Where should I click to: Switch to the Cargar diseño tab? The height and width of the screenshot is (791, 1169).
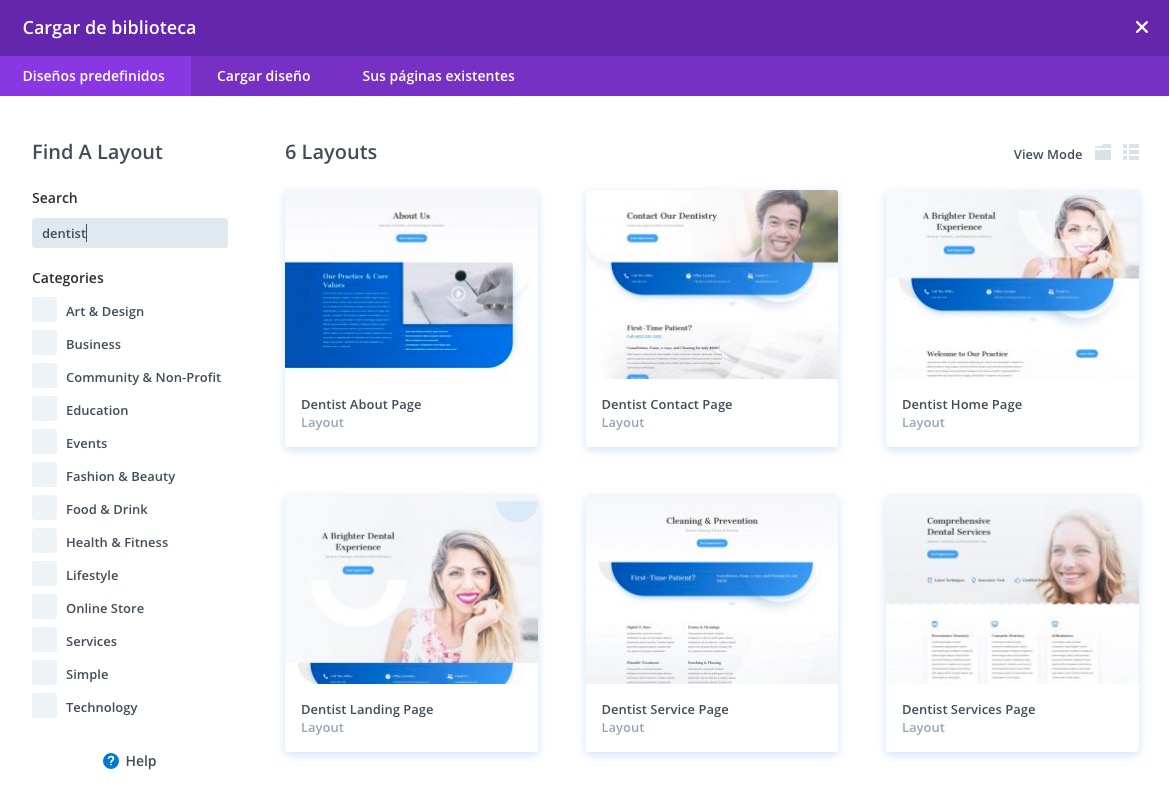[264, 76]
